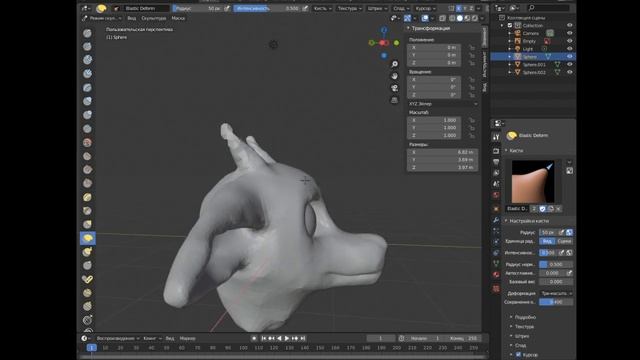Screen dimensions: 640x360
Task: Toggle the Курсор checkbox in brush panel
Action: [518, 355]
